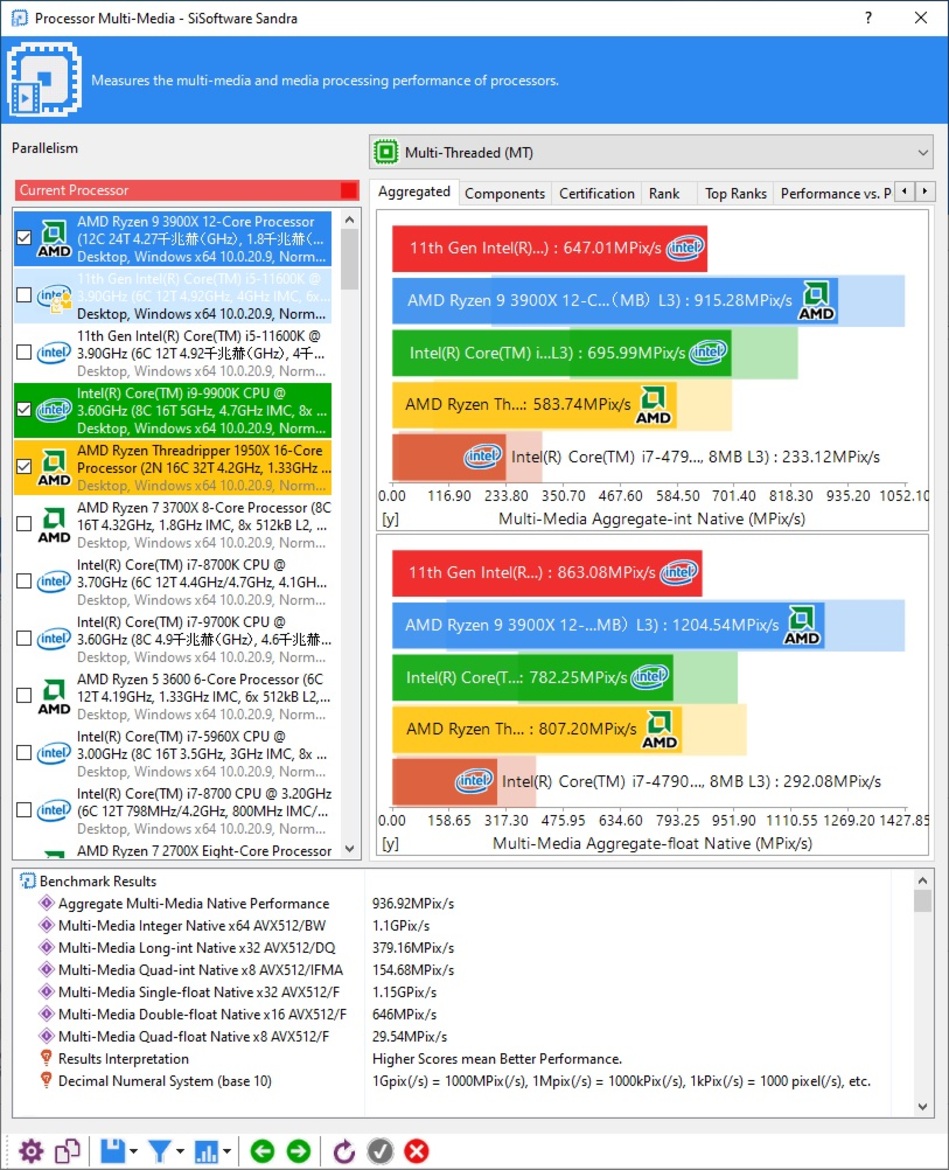Click the 936.92MPix/s aggregate value
Image resolution: width=949 pixels, height=1170 pixels.
click(x=413, y=903)
